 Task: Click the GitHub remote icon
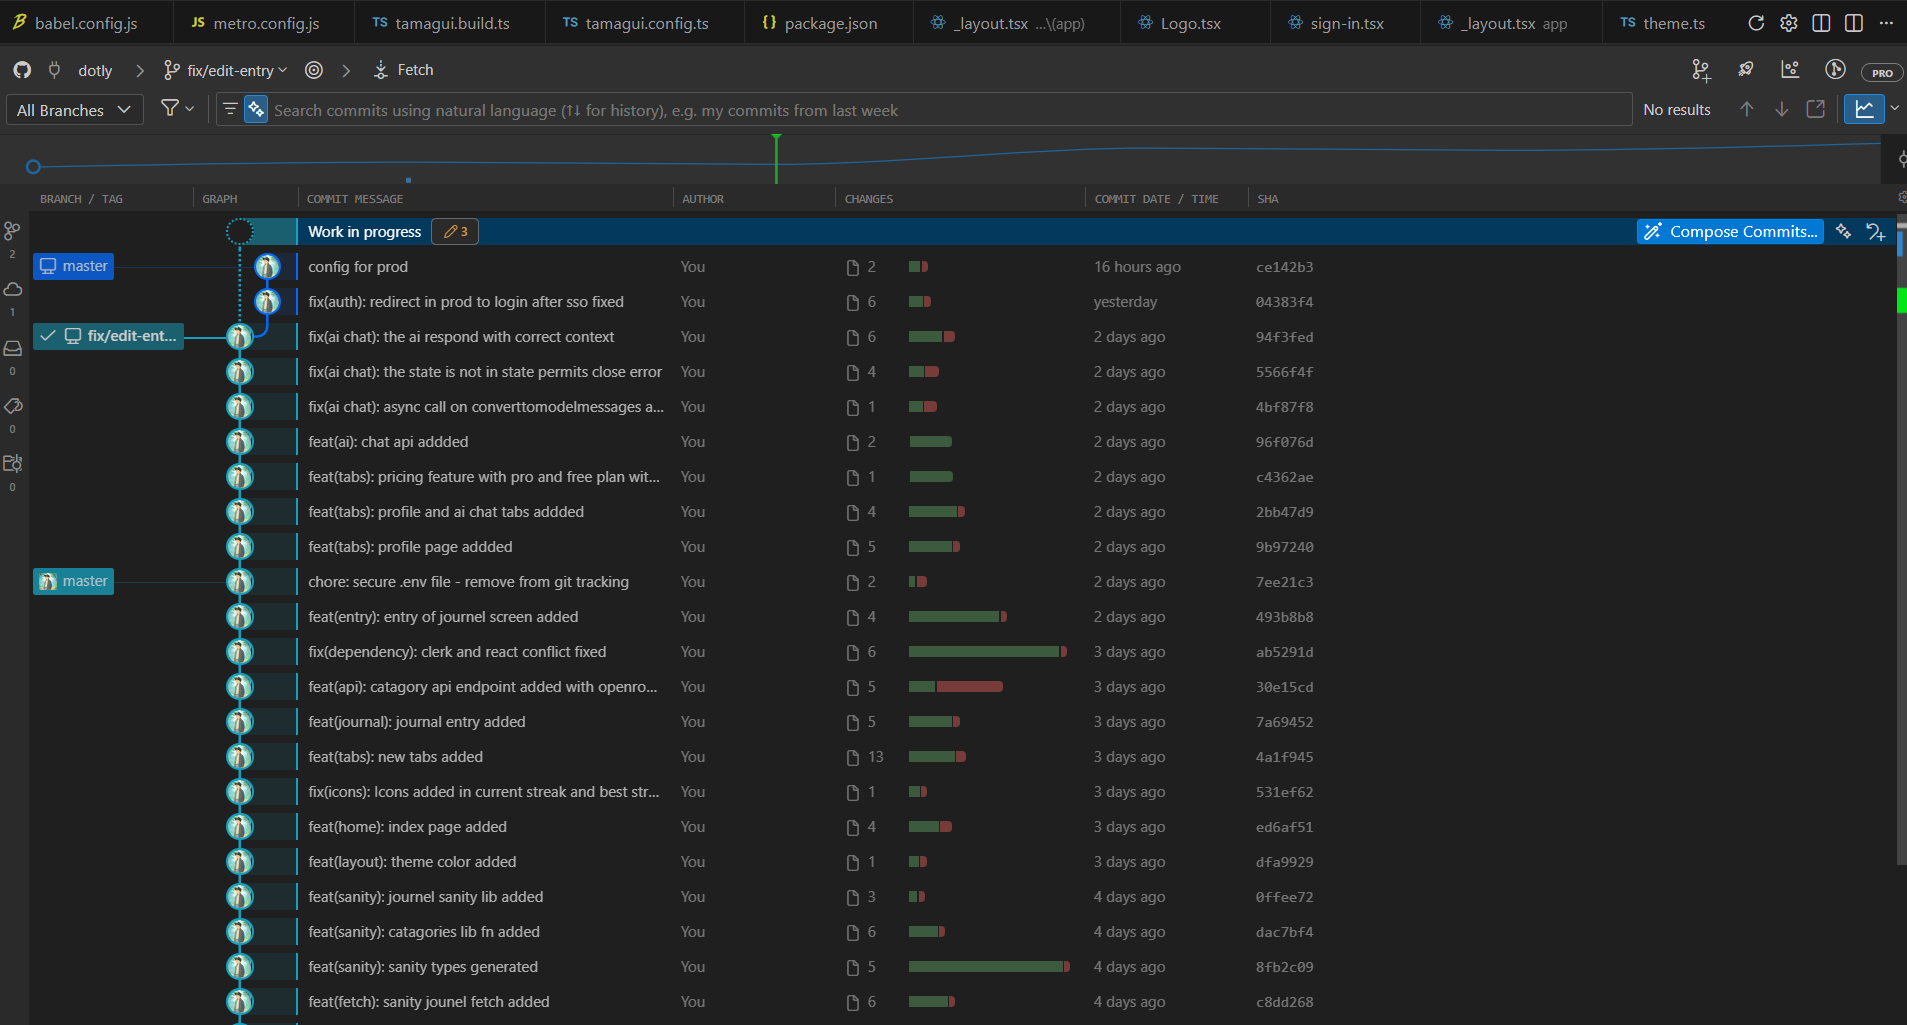coord(22,70)
